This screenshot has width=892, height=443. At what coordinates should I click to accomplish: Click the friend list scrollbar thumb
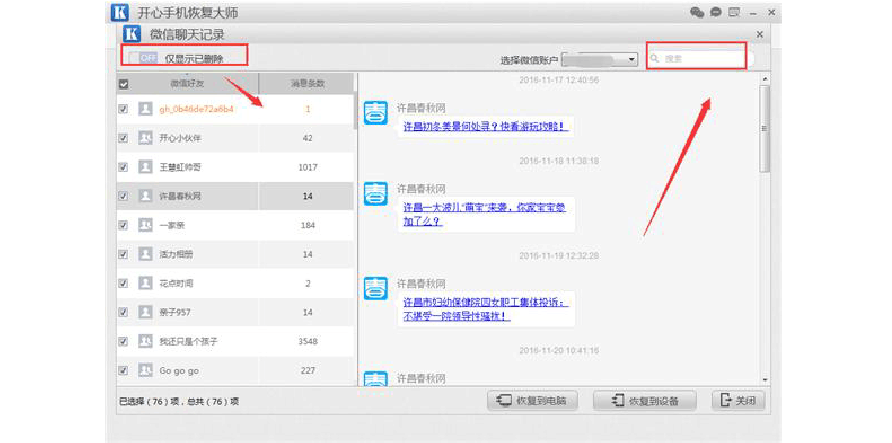(356, 110)
